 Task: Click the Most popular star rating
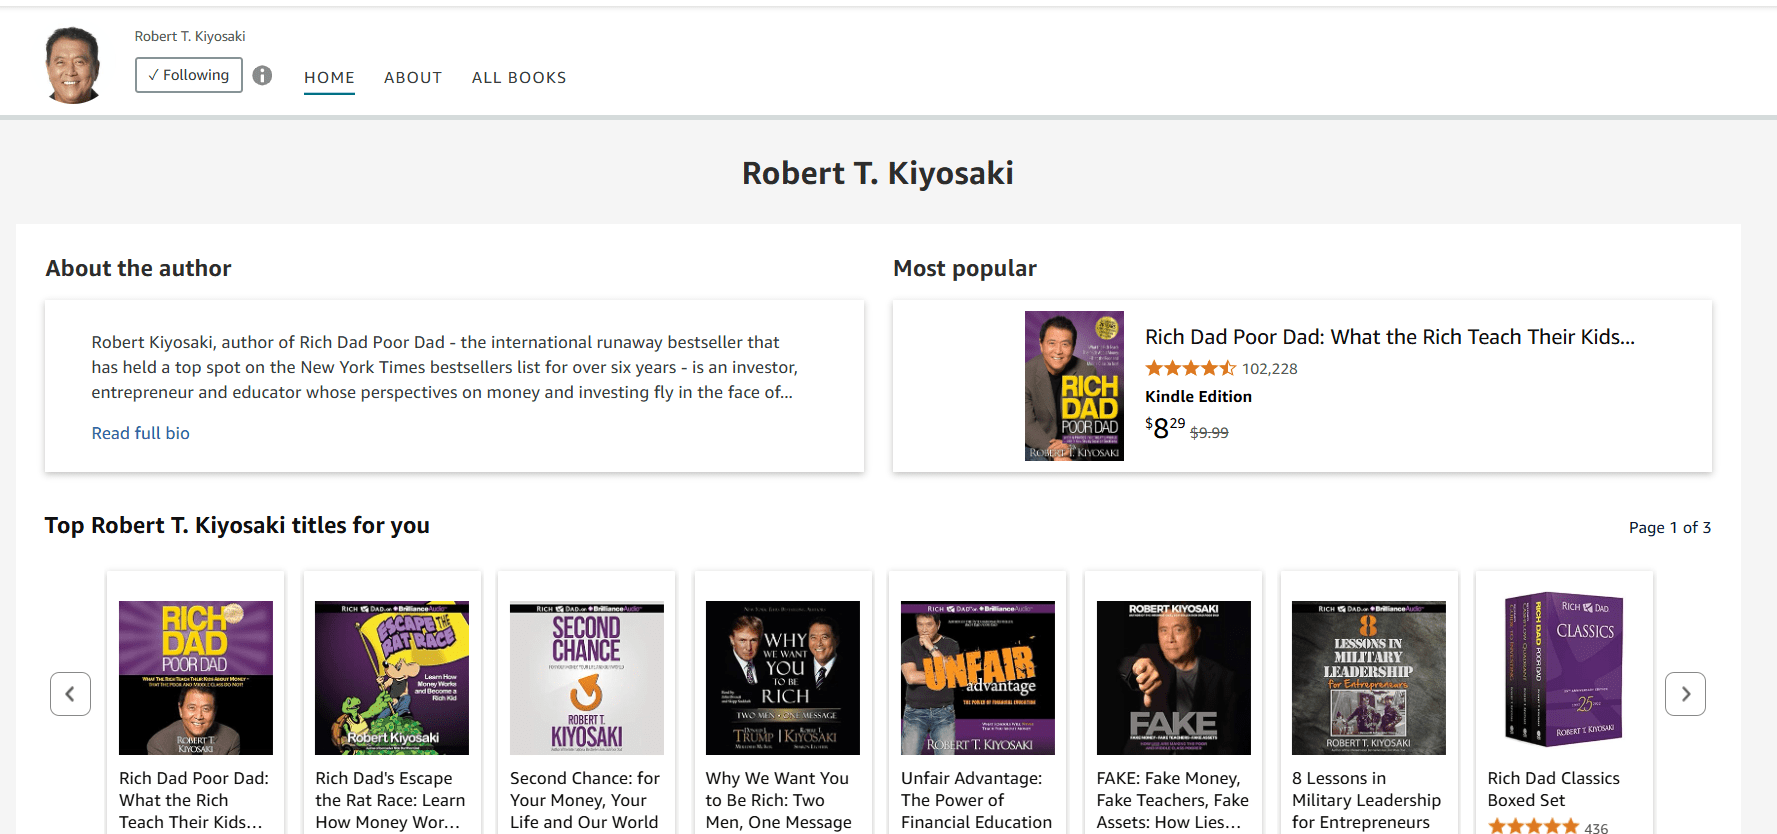(x=1191, y=368)
